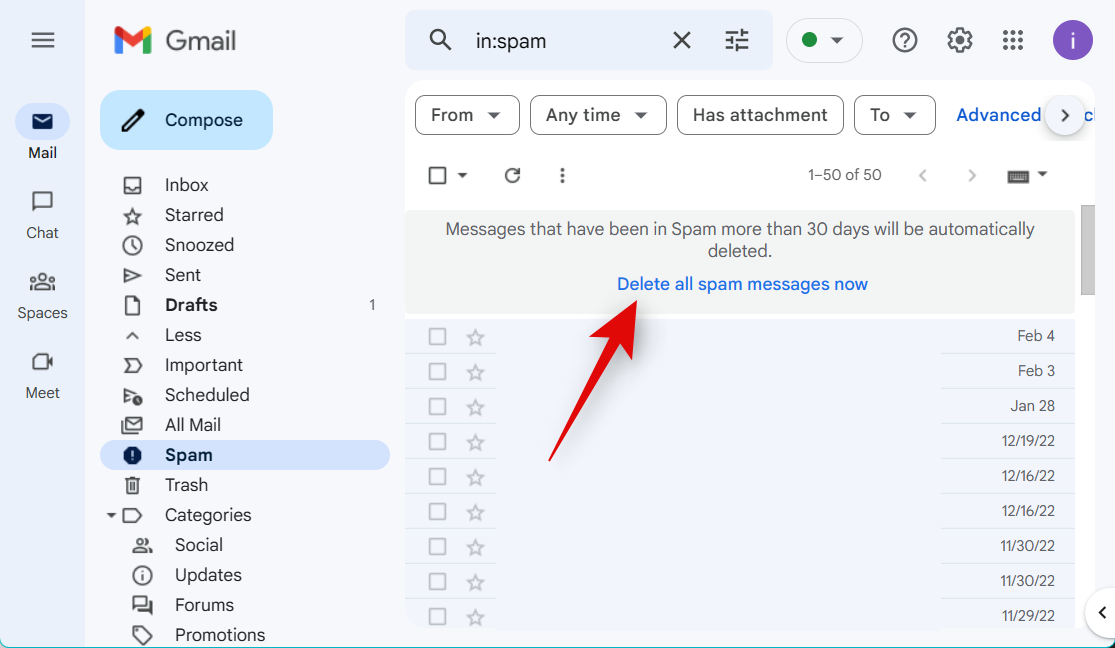This screenshot has height=648, width=1115.
Task: Switch to Chat in the side rail
Action: tap(43, 215)
